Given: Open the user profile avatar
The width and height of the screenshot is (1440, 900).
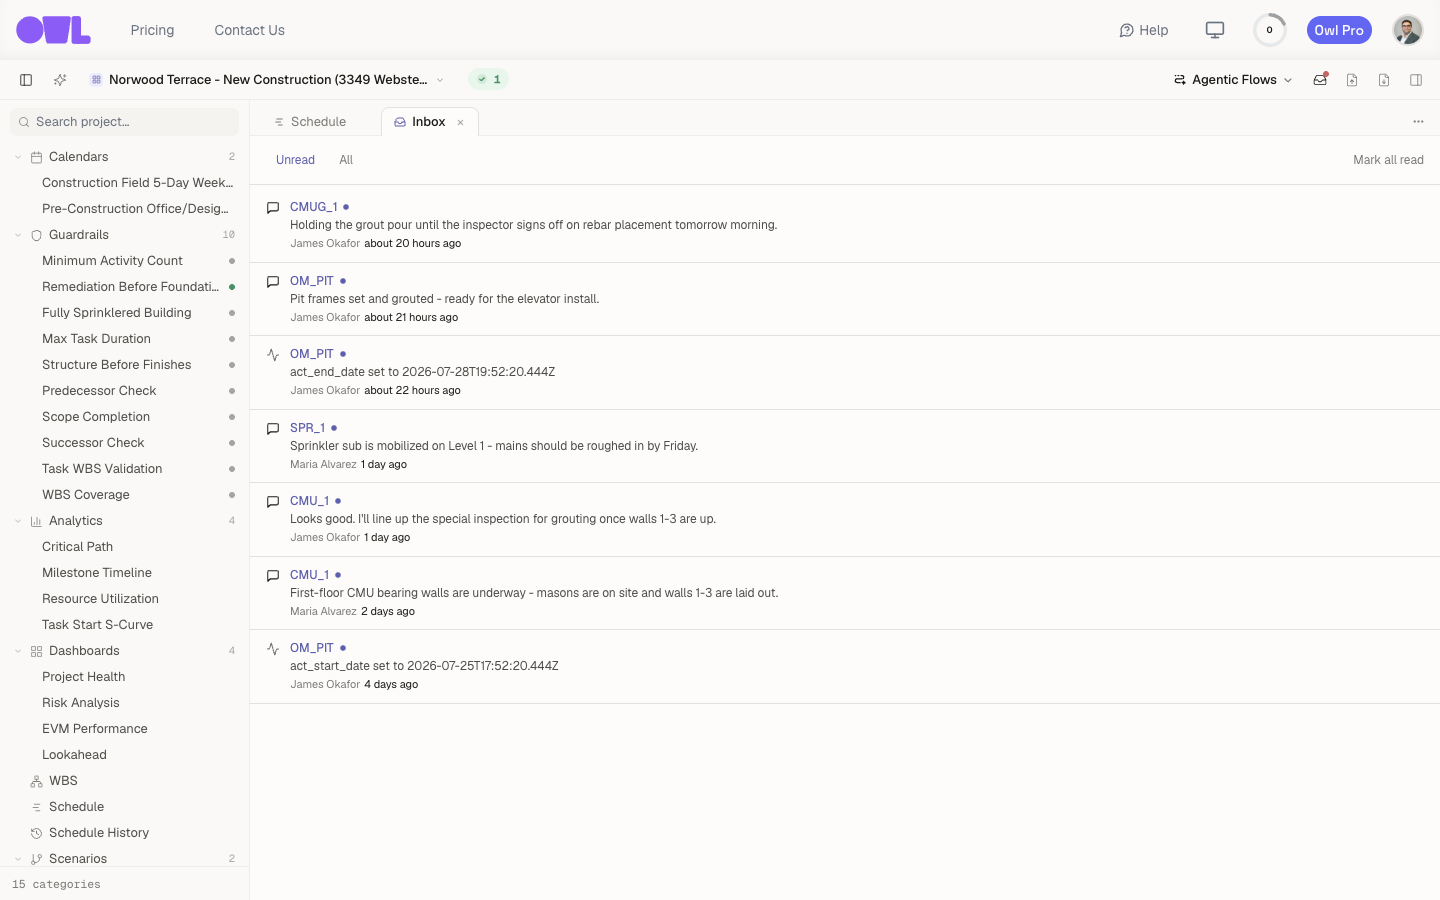Looking at the screenshot, I should (1408, 30).
